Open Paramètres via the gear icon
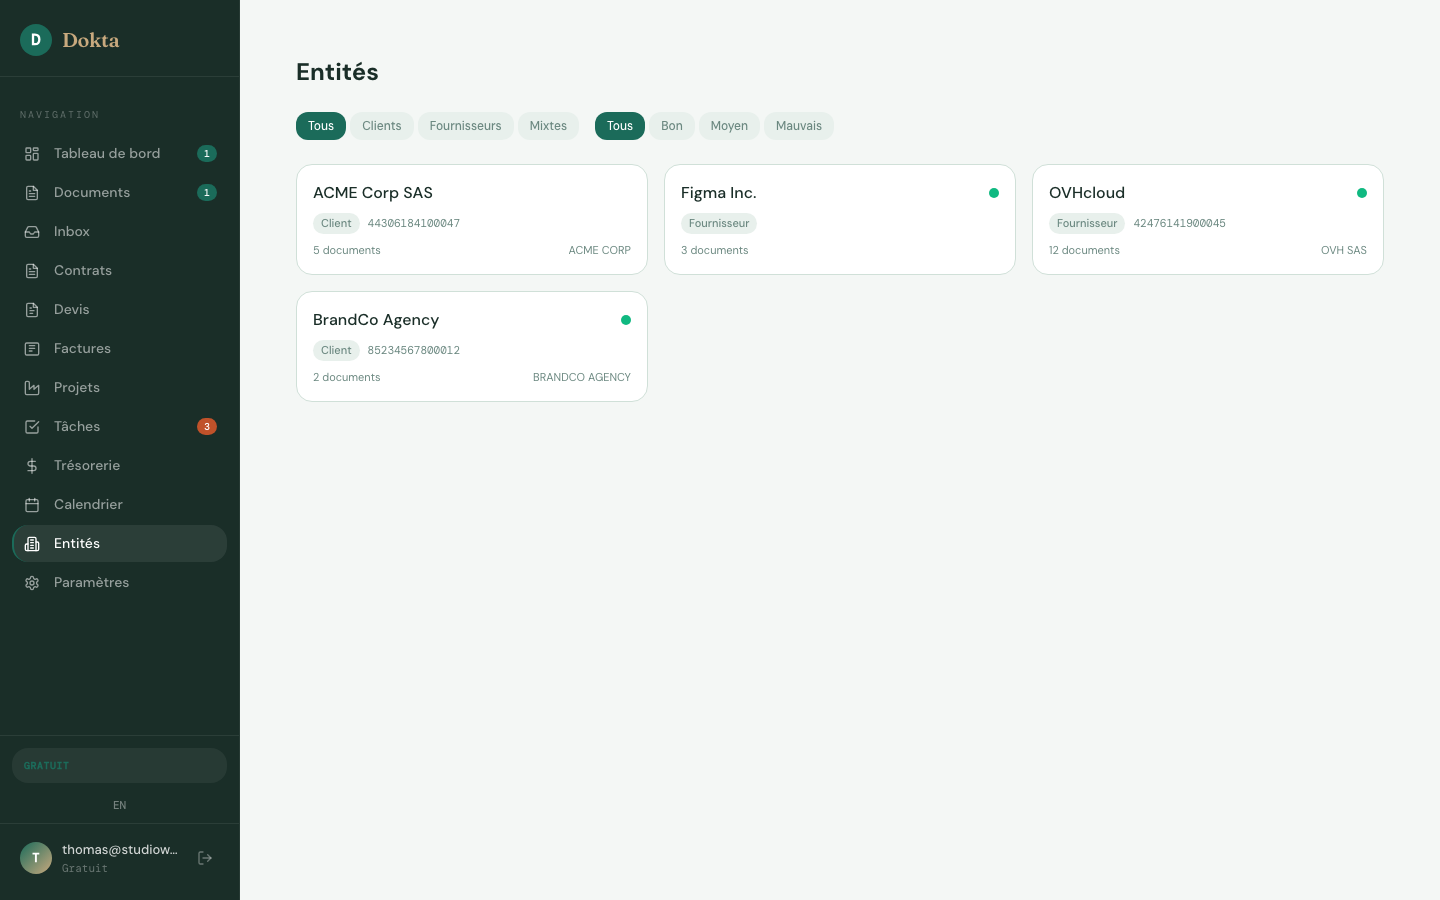Screen dimensions: 1440x900 pyautogui.click(x=32, y=583)
